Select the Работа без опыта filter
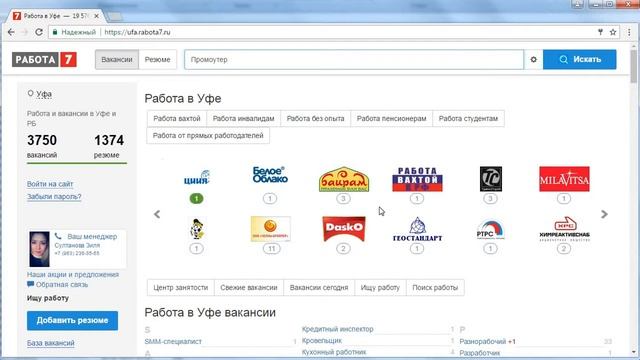The width and height of the screenshot is (640, 360). click(x=316, y=118)
